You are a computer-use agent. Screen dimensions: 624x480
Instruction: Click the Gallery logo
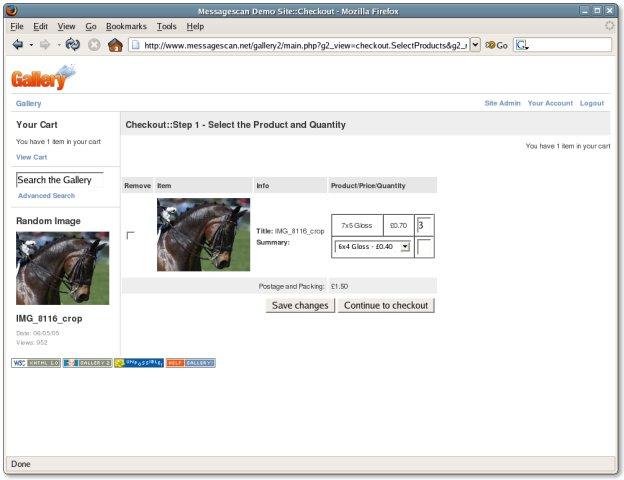coord(43,77)
